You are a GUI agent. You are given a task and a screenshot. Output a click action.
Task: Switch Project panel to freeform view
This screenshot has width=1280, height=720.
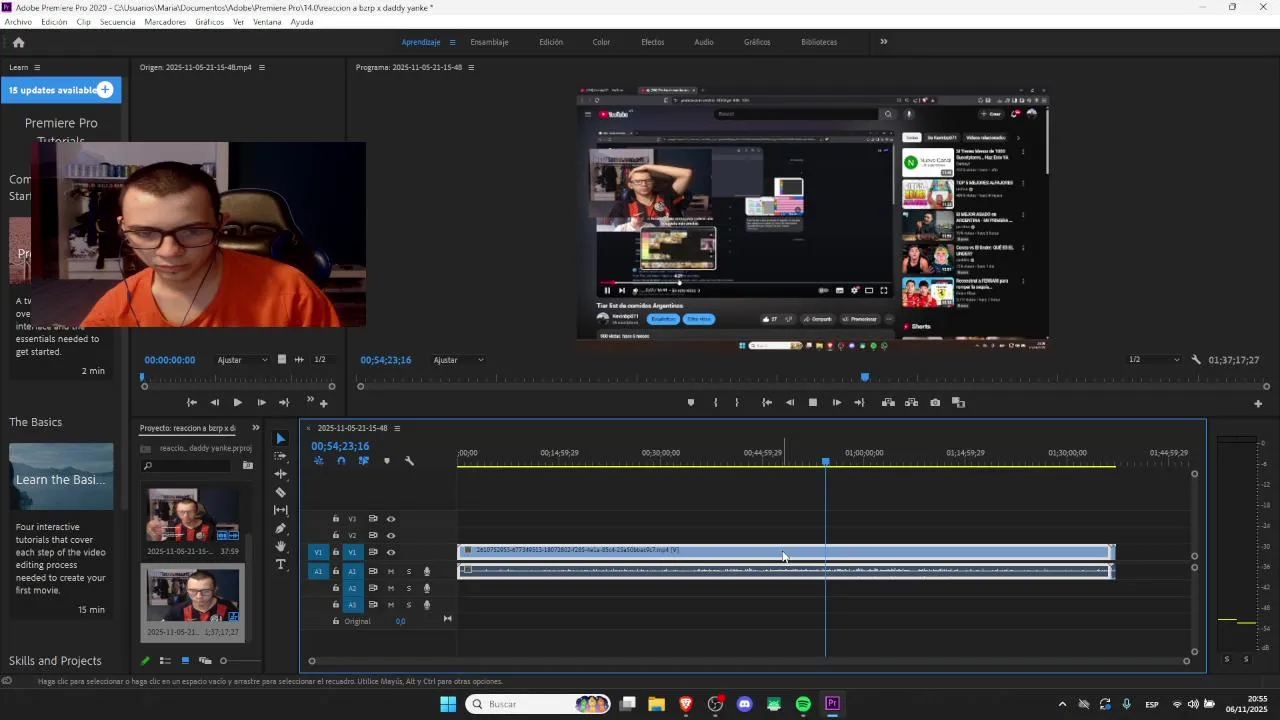coord(205,660)
